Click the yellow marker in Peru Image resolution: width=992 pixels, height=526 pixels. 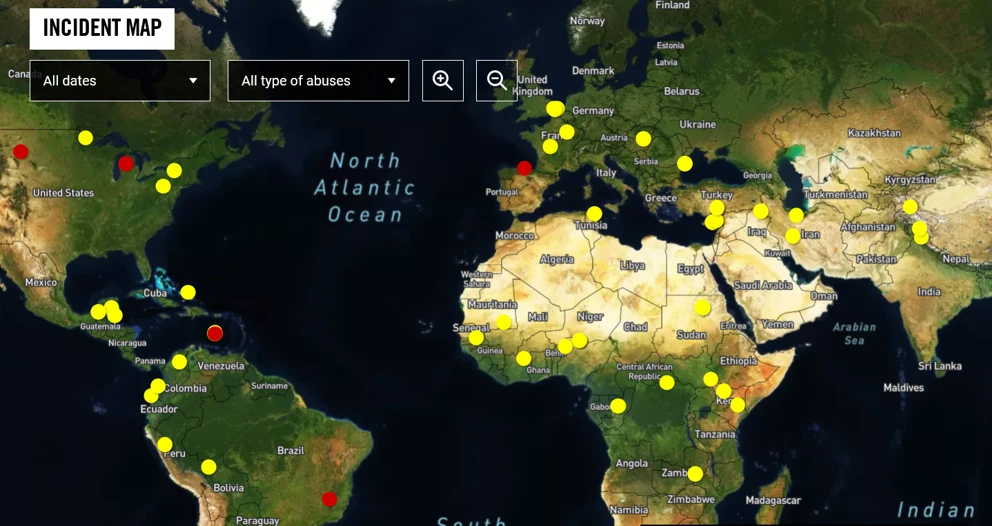tap(165, 445)
